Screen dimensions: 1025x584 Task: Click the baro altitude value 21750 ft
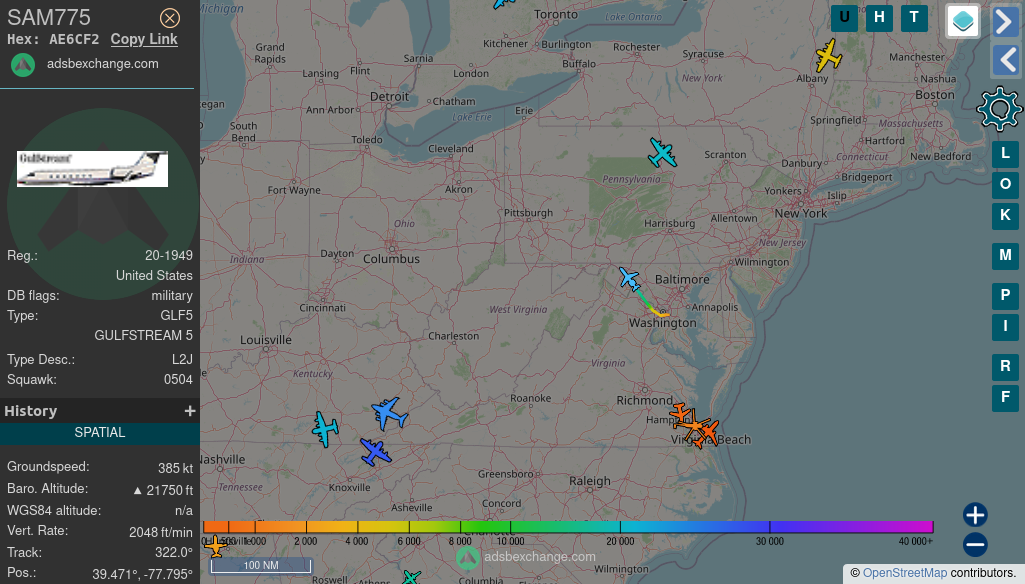pyautogui.click(x=163, y=490)
